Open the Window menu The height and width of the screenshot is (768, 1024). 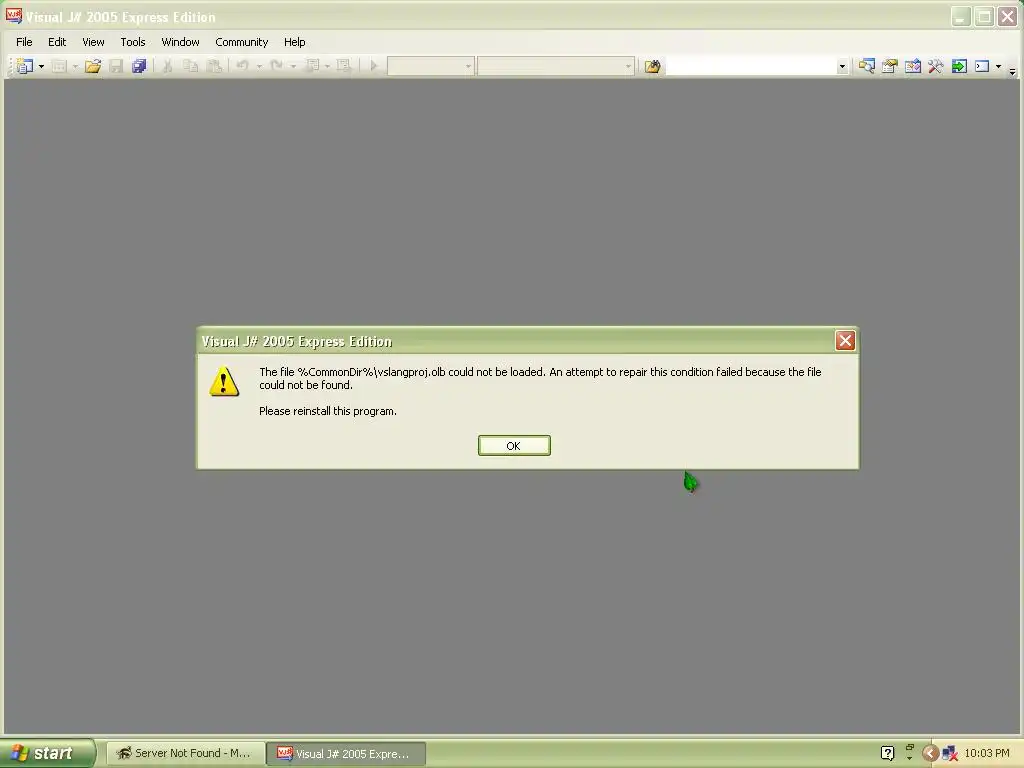(180, 42)
